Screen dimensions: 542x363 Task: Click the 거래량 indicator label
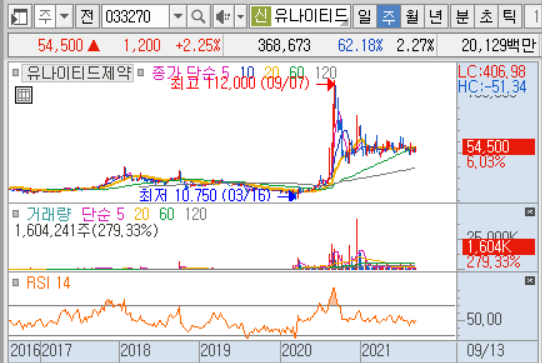click(x=49, y=214)
